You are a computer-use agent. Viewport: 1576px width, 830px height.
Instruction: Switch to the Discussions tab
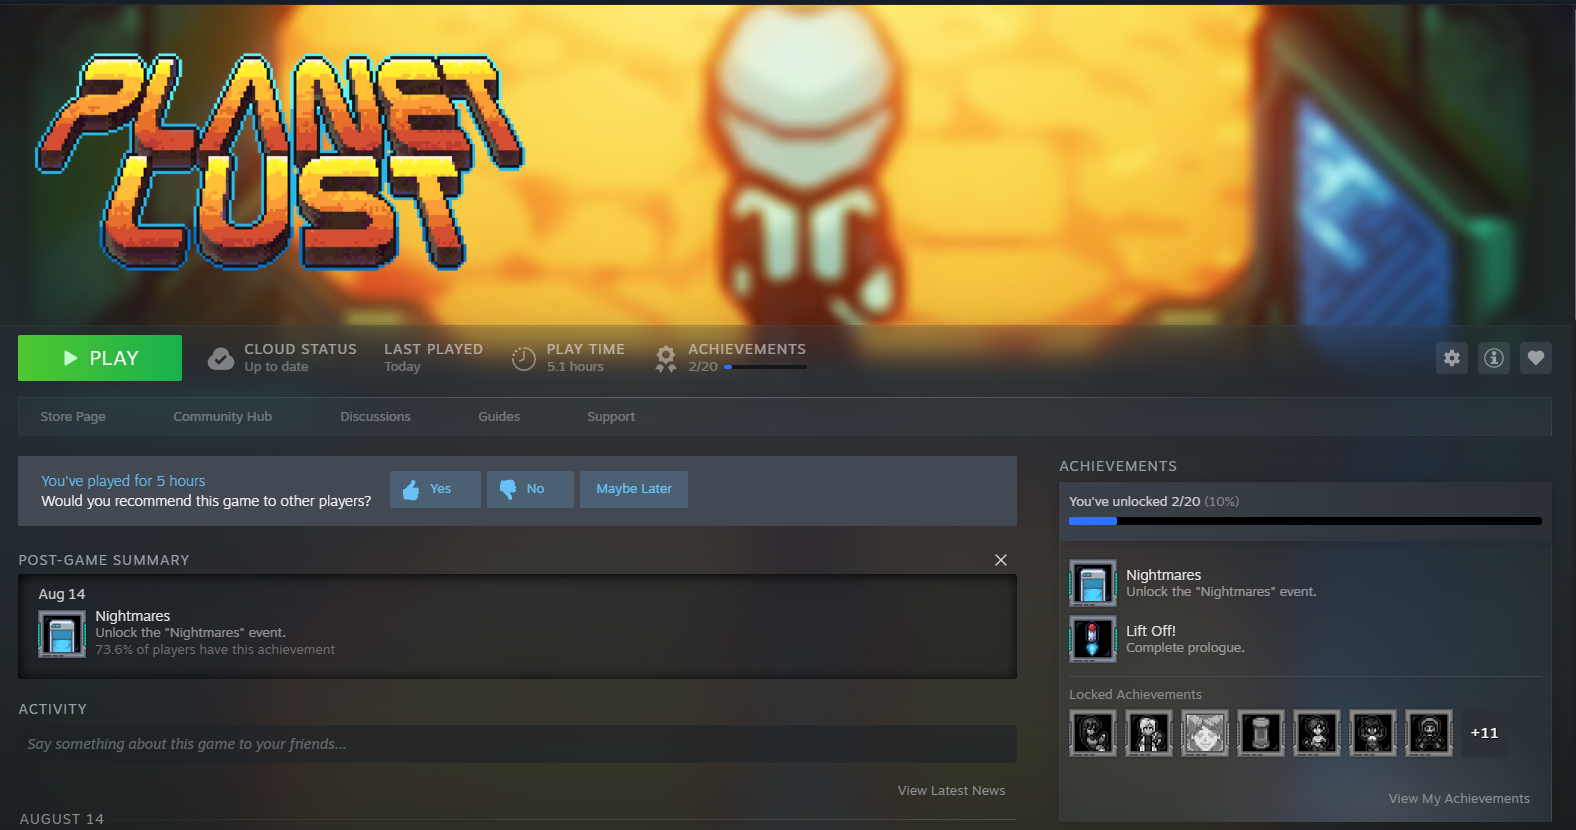coord(375,417)
